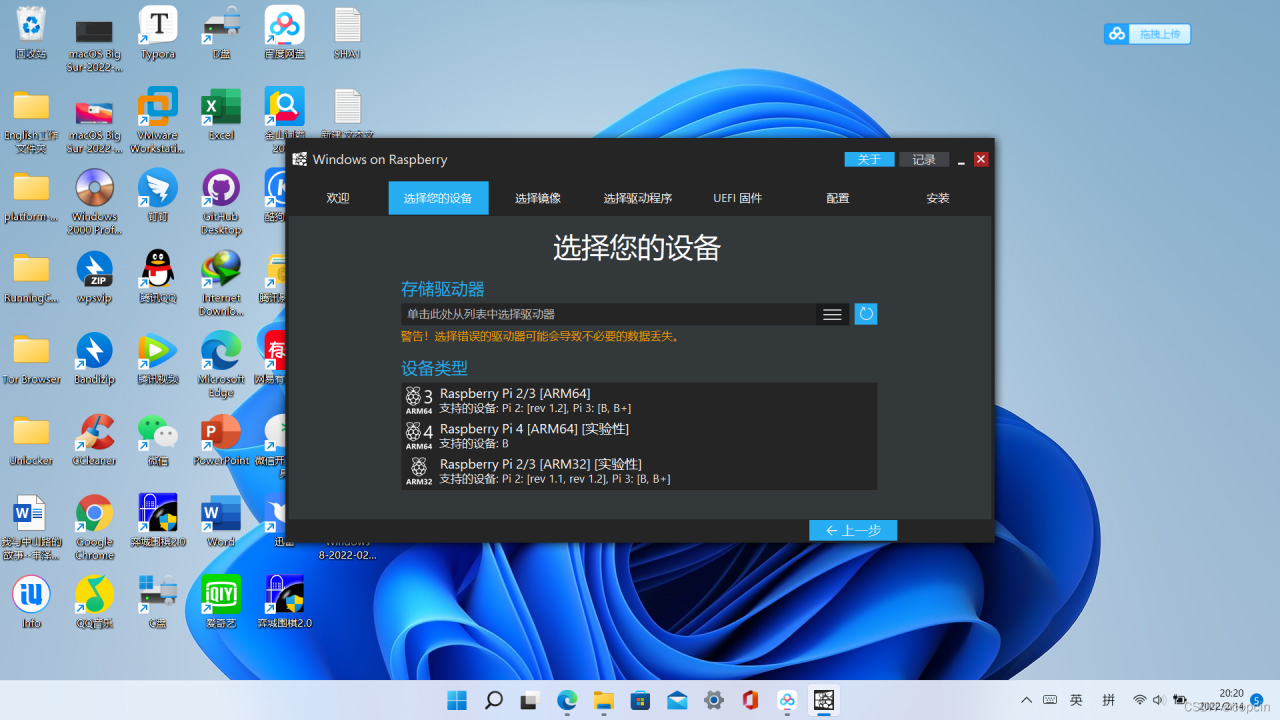Select the D盘 drive shortcut
Image resolution: width=1280 pixels, height=720 pixels.
click(221, 32)
